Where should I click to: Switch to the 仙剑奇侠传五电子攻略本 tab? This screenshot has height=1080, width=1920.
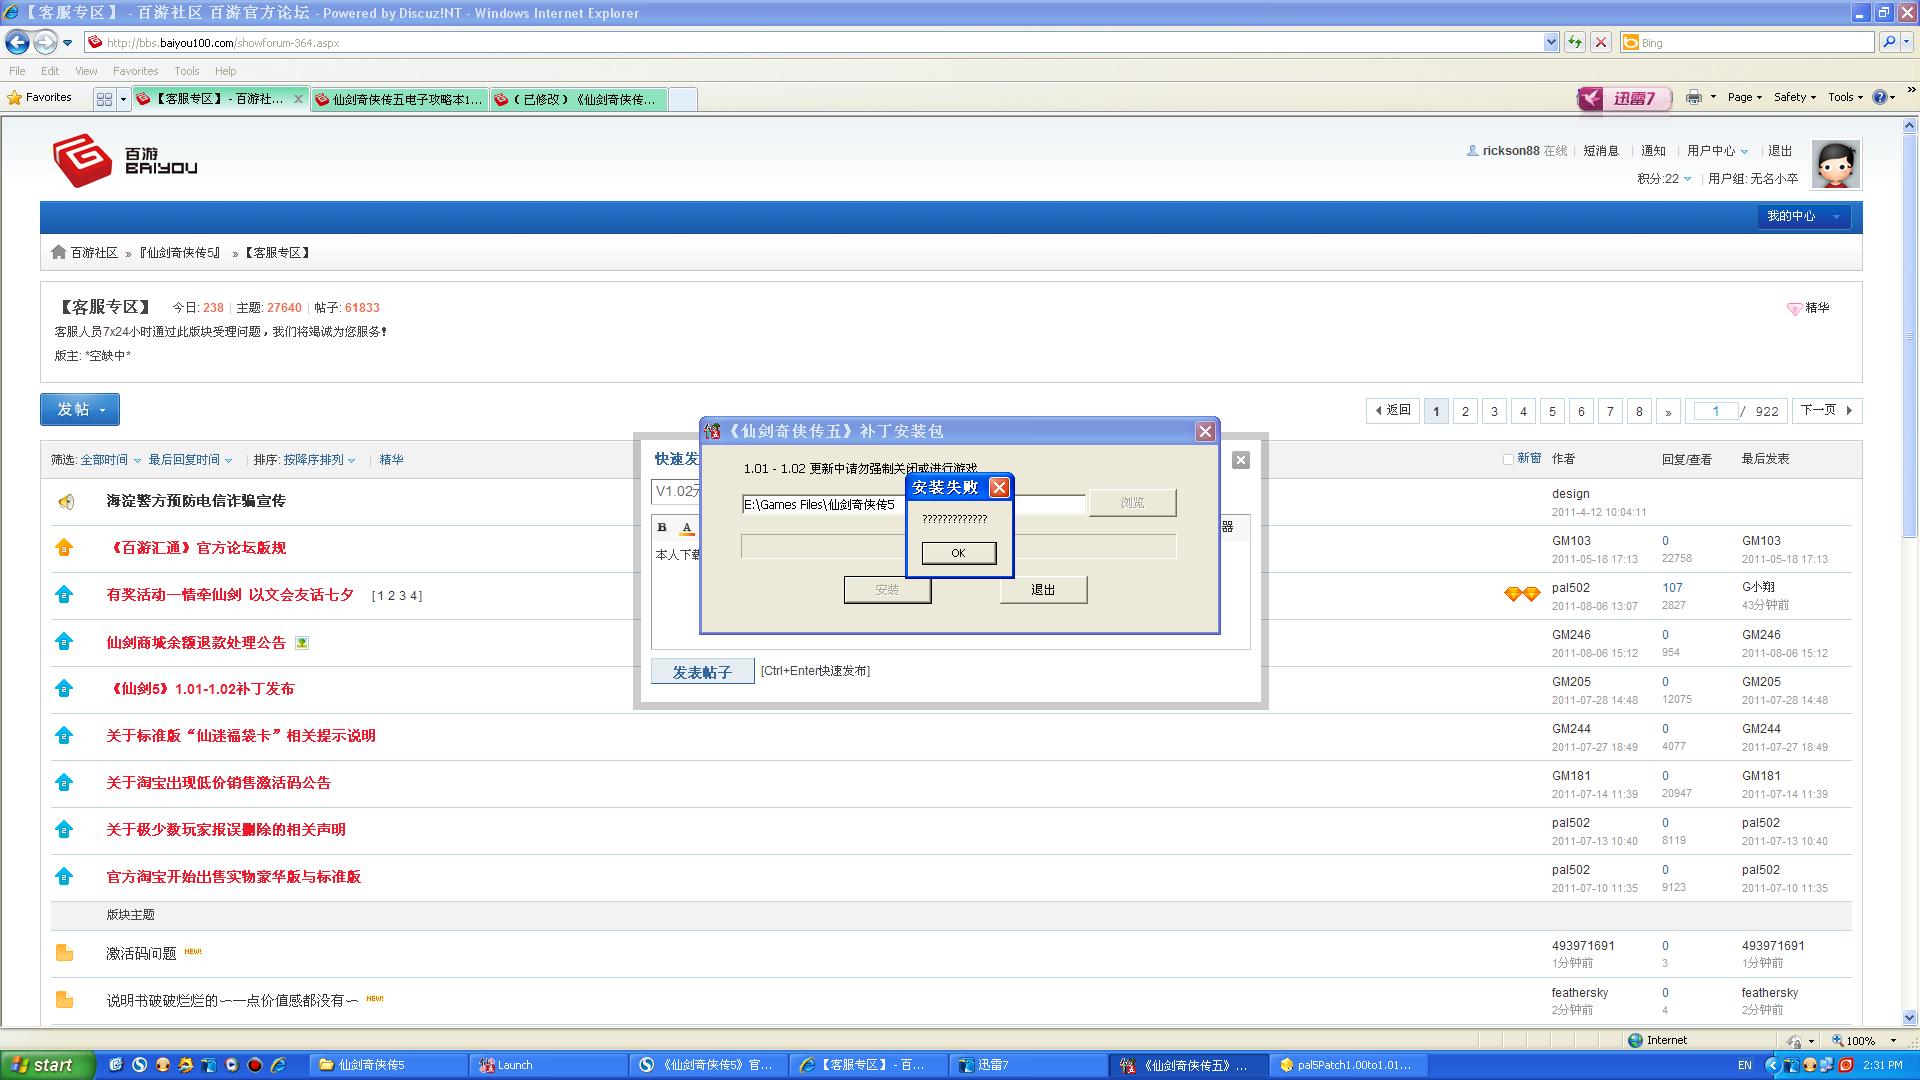pos(400,99)
